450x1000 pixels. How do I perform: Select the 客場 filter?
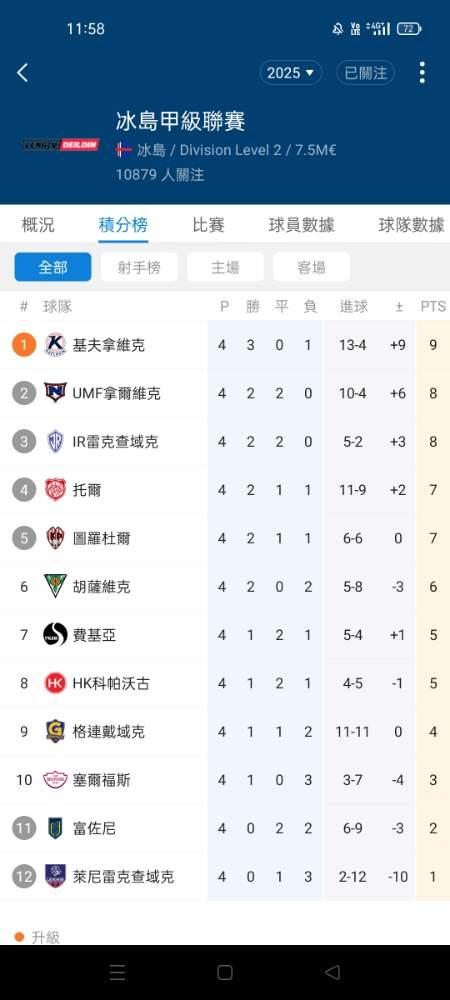click(311, 267)
